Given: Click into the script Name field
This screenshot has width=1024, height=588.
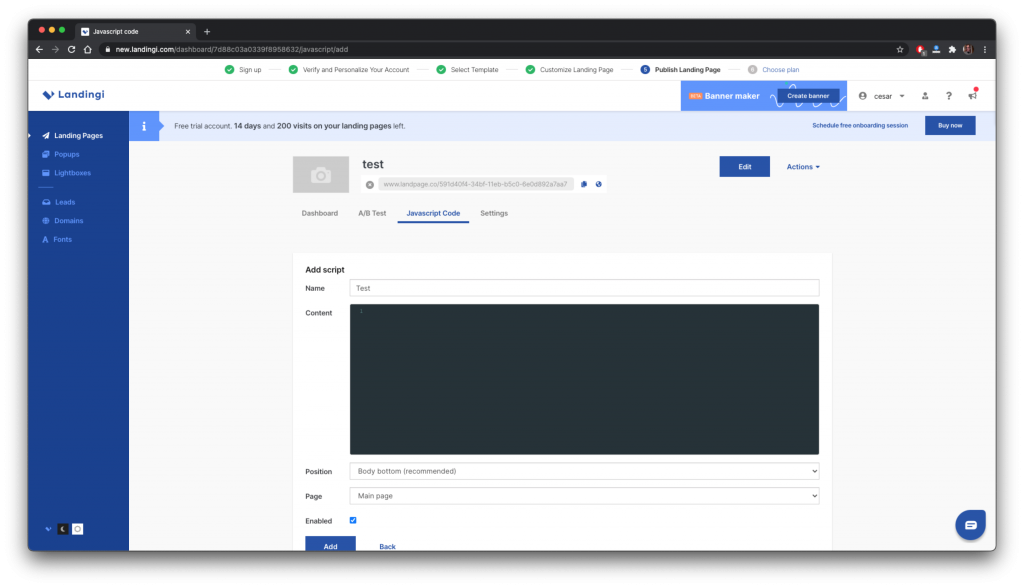Looking at the screenshot, I should pos(584,288).
